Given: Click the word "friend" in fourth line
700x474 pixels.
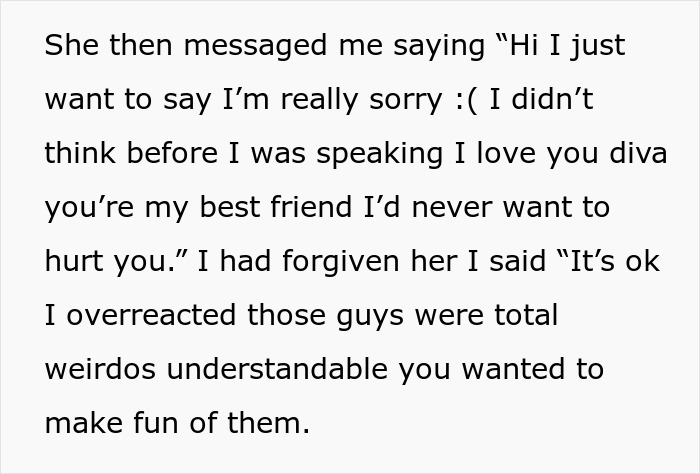Looking at the screenshot, I should [x=311, y=207].
